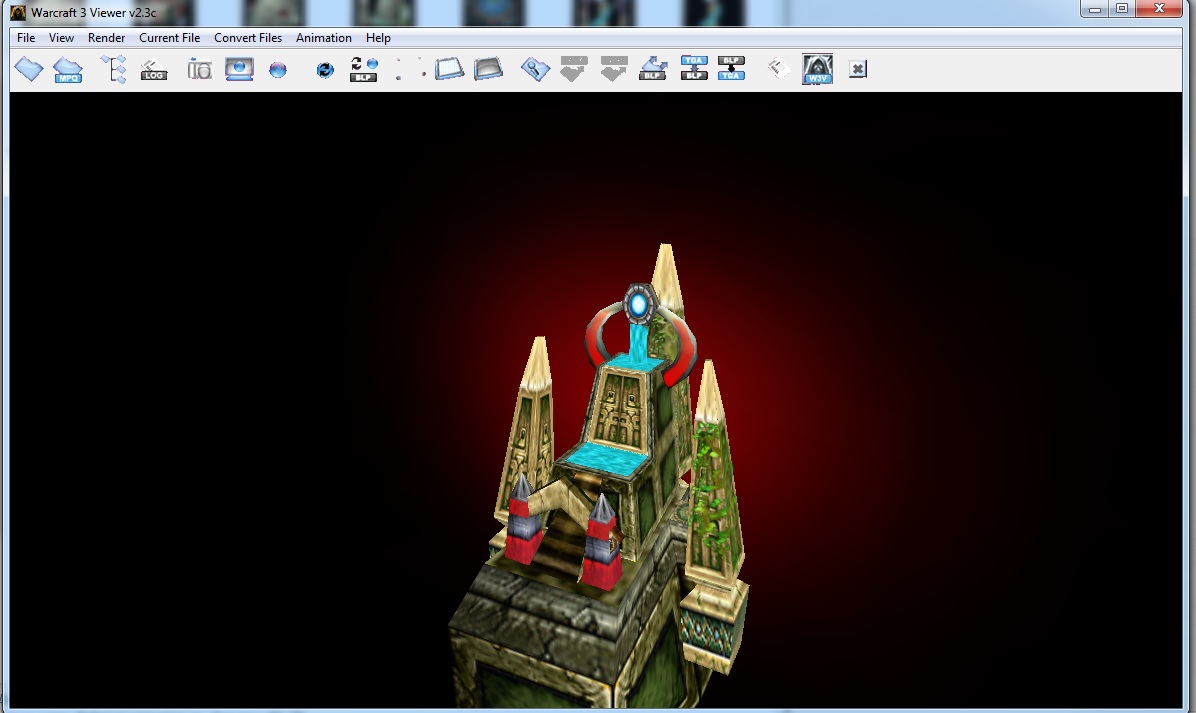Click the export to BLP icon
The image size is (1196, 713).
653,69
